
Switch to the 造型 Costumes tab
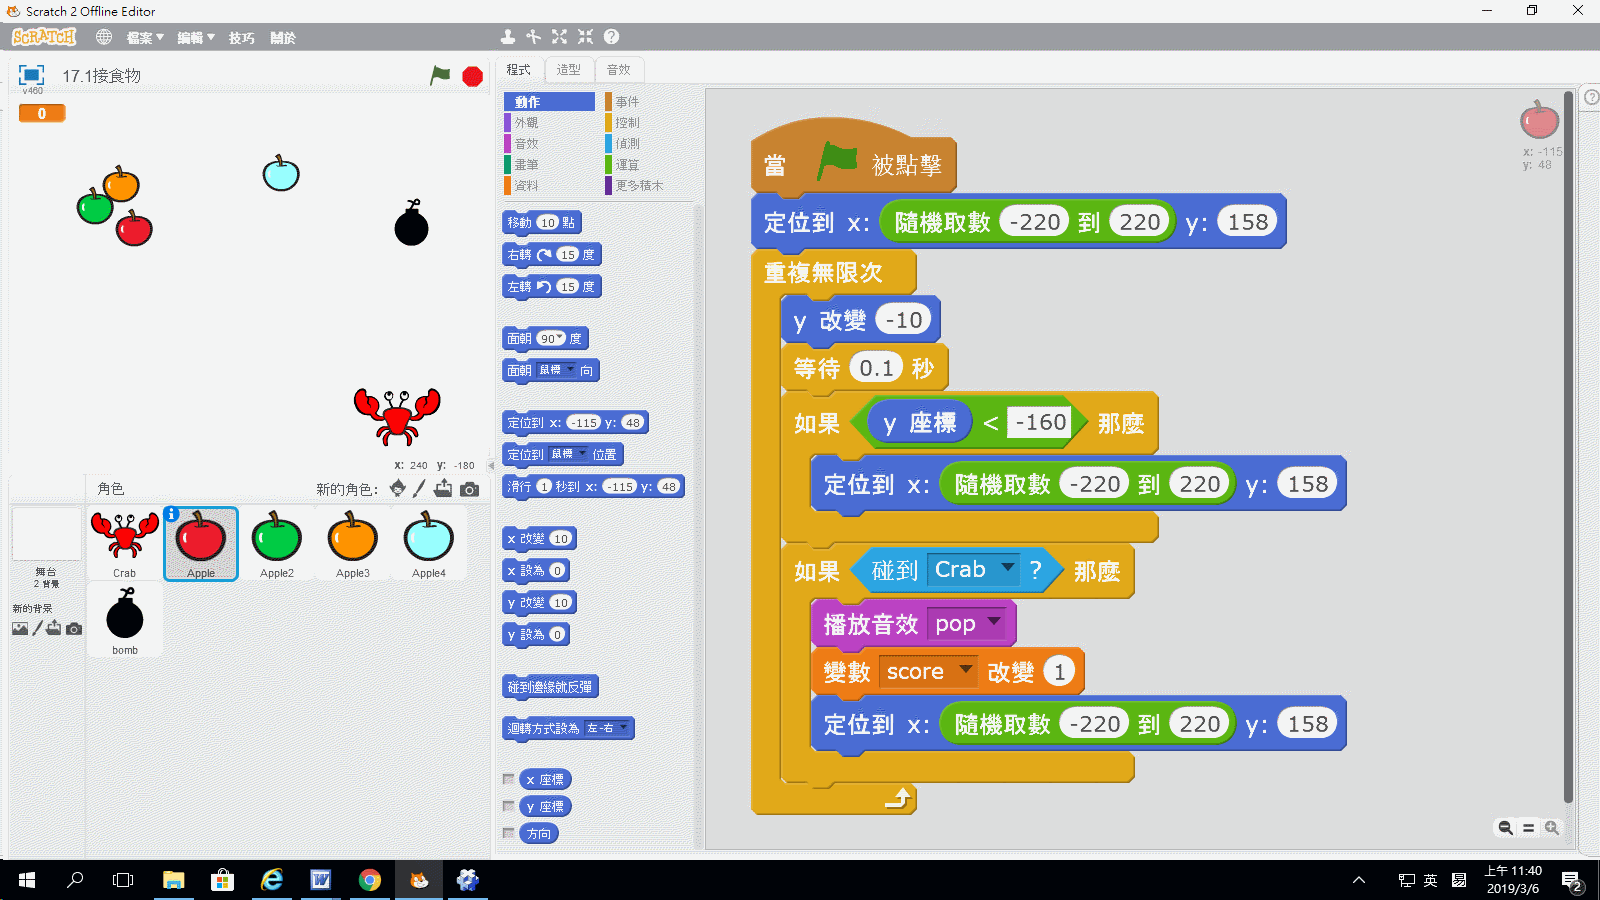pyautogui.click(x=569, y=70)
